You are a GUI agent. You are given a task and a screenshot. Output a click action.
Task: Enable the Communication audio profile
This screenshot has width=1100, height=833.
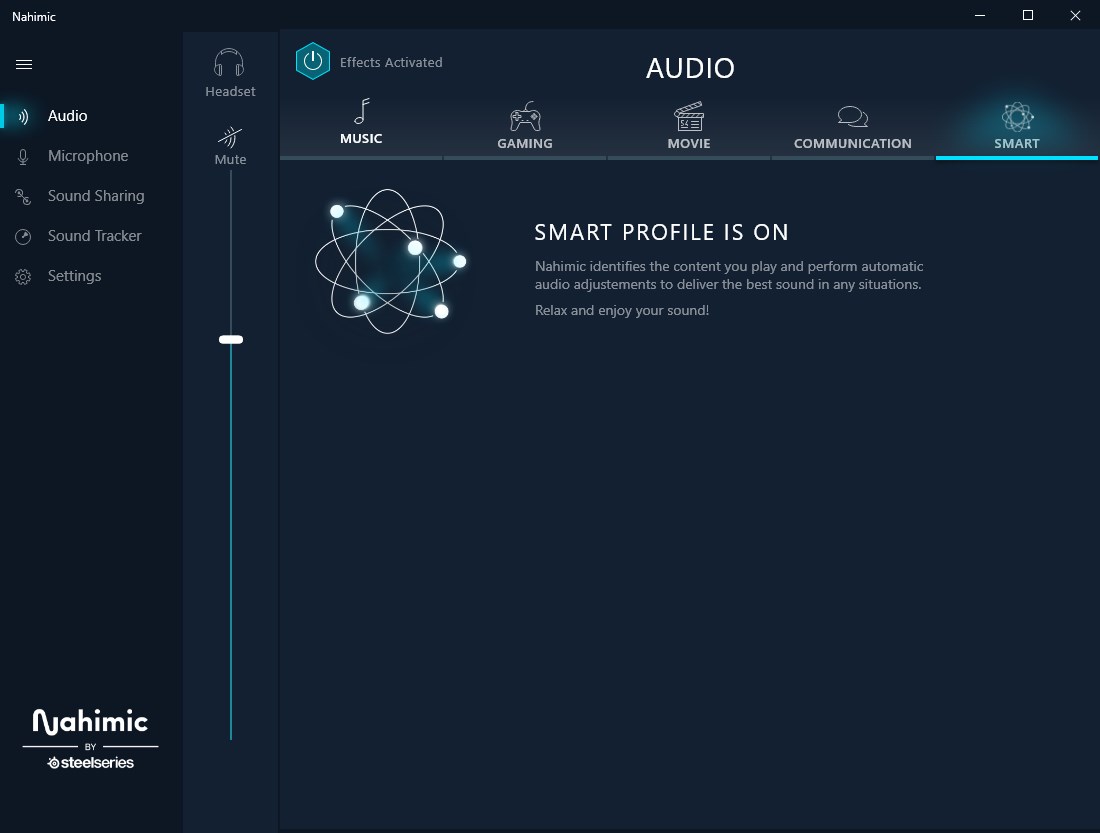click(x=852, y=125)
